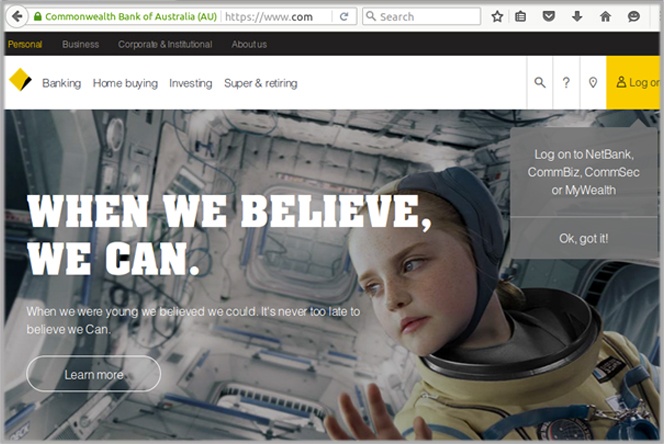Open the Home buying menu
The width and height of the screenshot is (664, 444).
point(125,83)
